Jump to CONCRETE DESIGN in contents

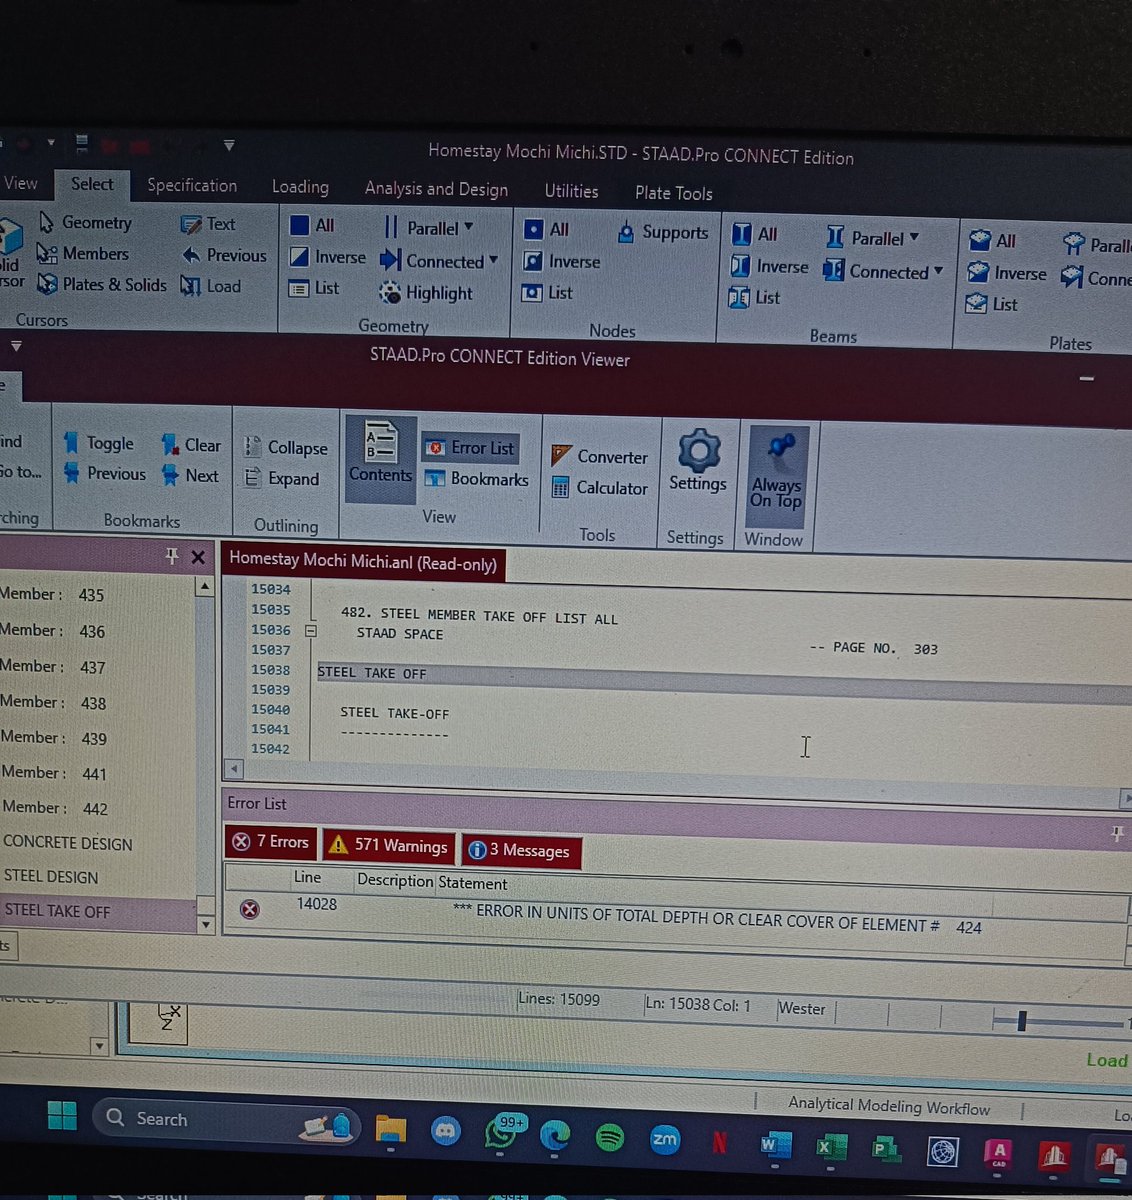[67, 843]
